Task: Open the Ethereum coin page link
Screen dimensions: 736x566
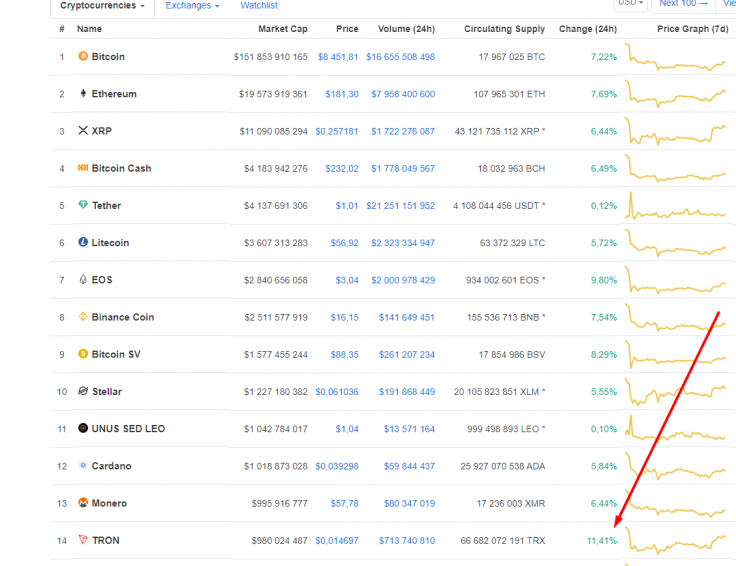Action: [x=114, y=93]
